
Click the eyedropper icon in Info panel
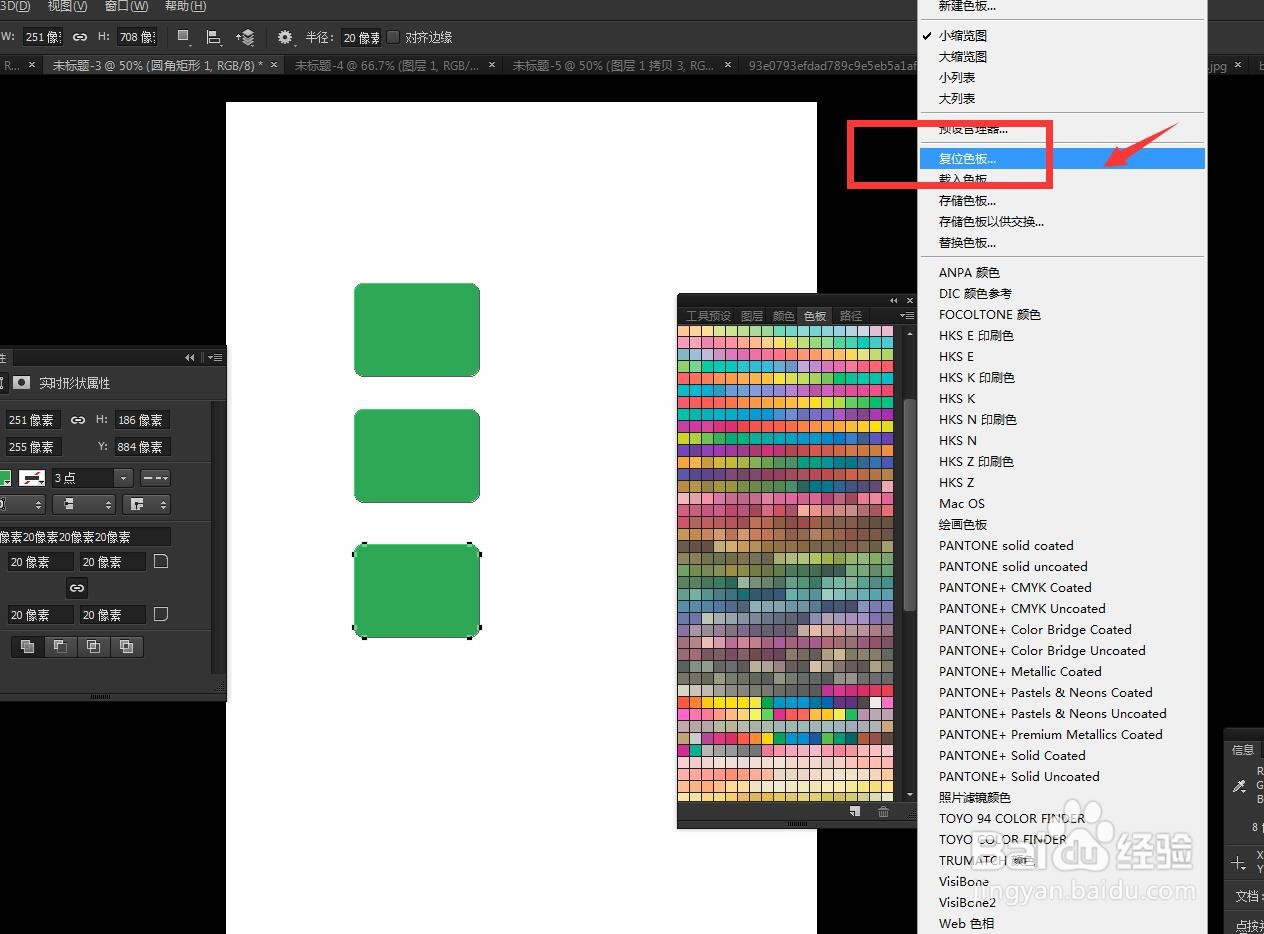(x=1240, y=787)
